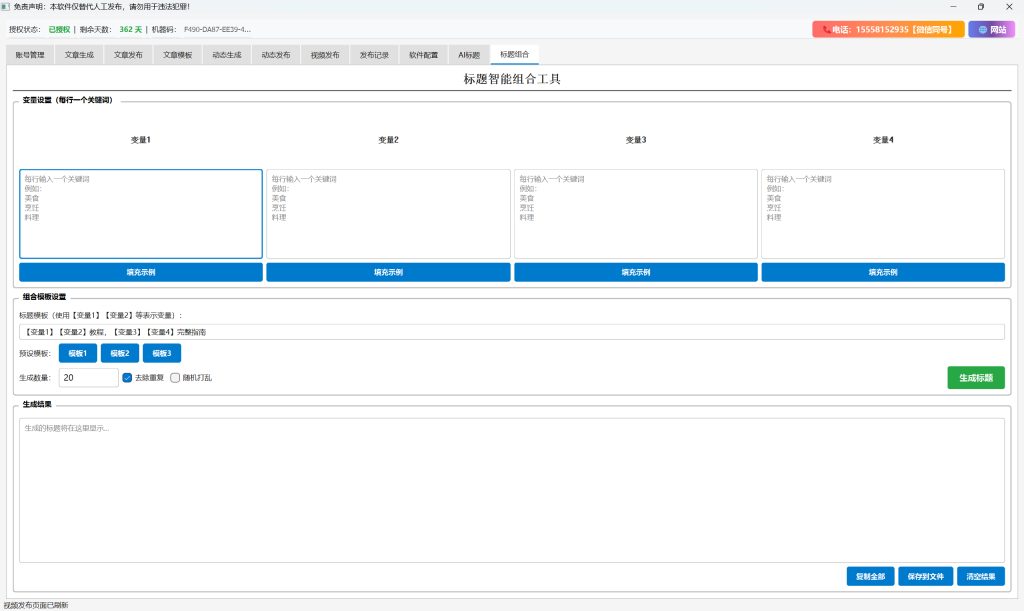Enable the 随机打乱 checkbox
This screenshot has height=611, width=1024.
pyautogui.click(x=175, y=378)
